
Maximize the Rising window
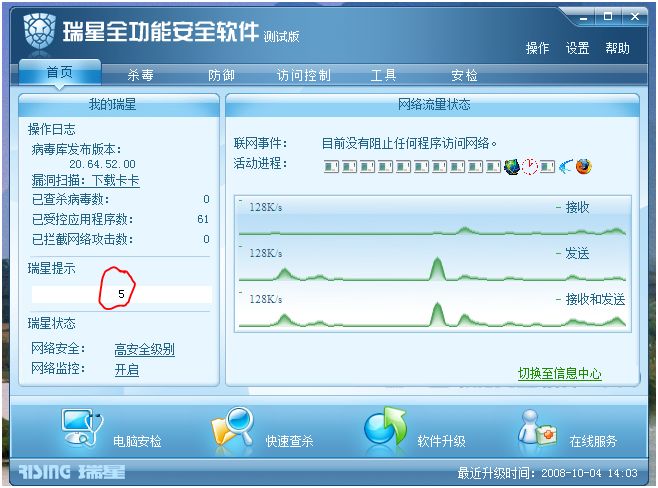click(x=608, y=17)
